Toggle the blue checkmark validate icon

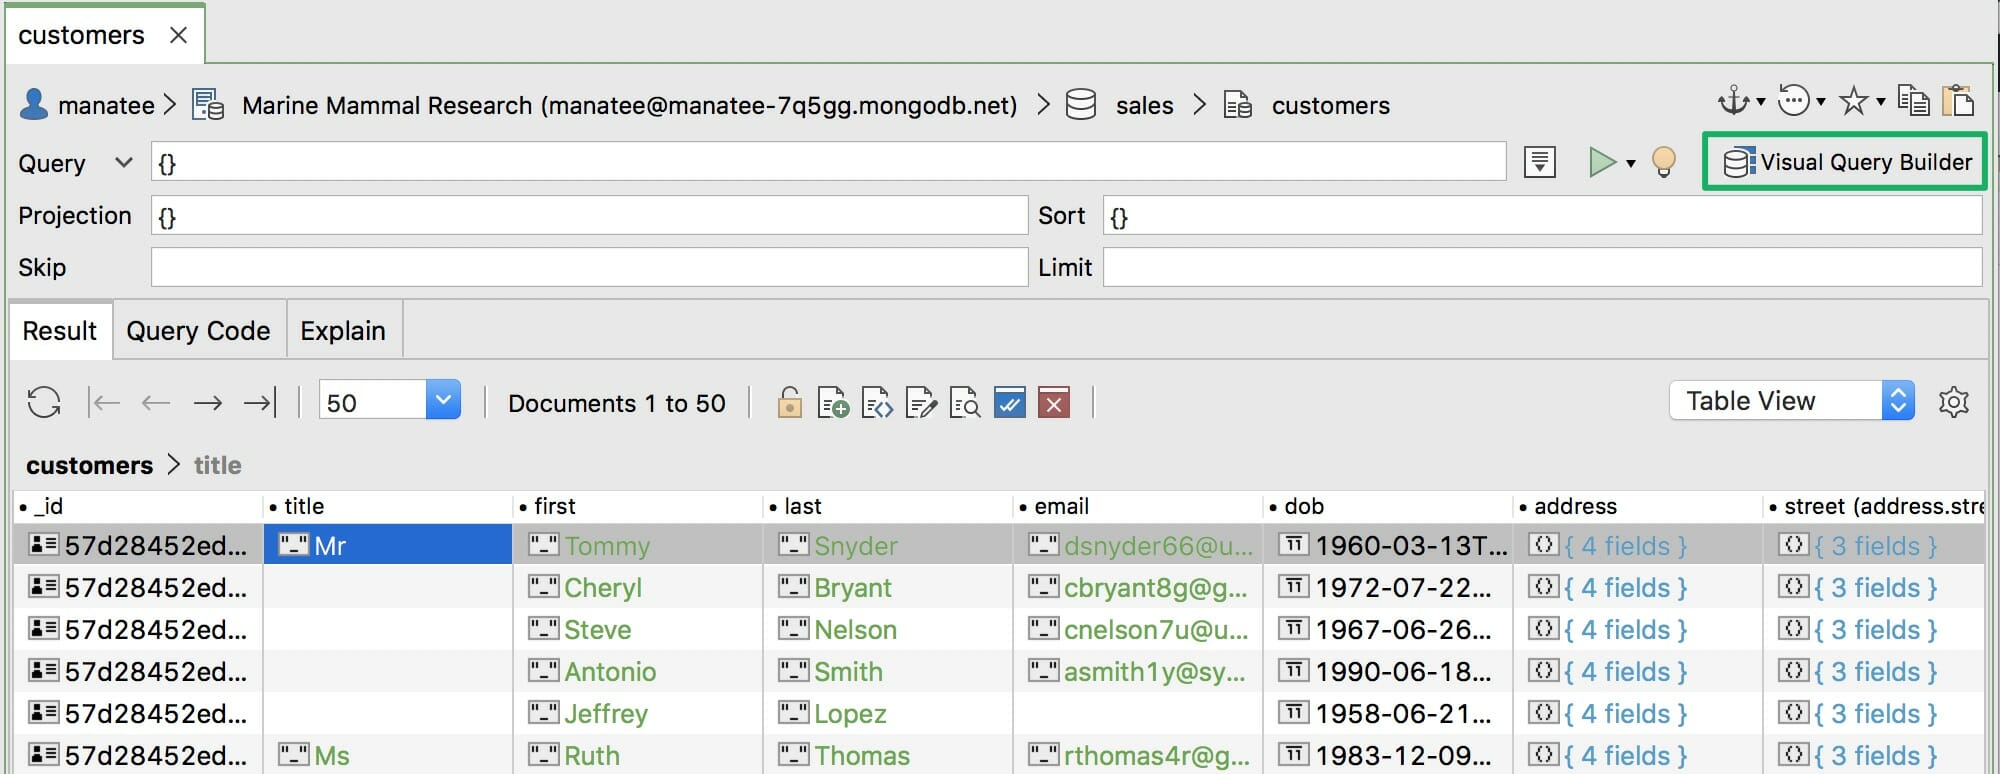pos(1010,403)
